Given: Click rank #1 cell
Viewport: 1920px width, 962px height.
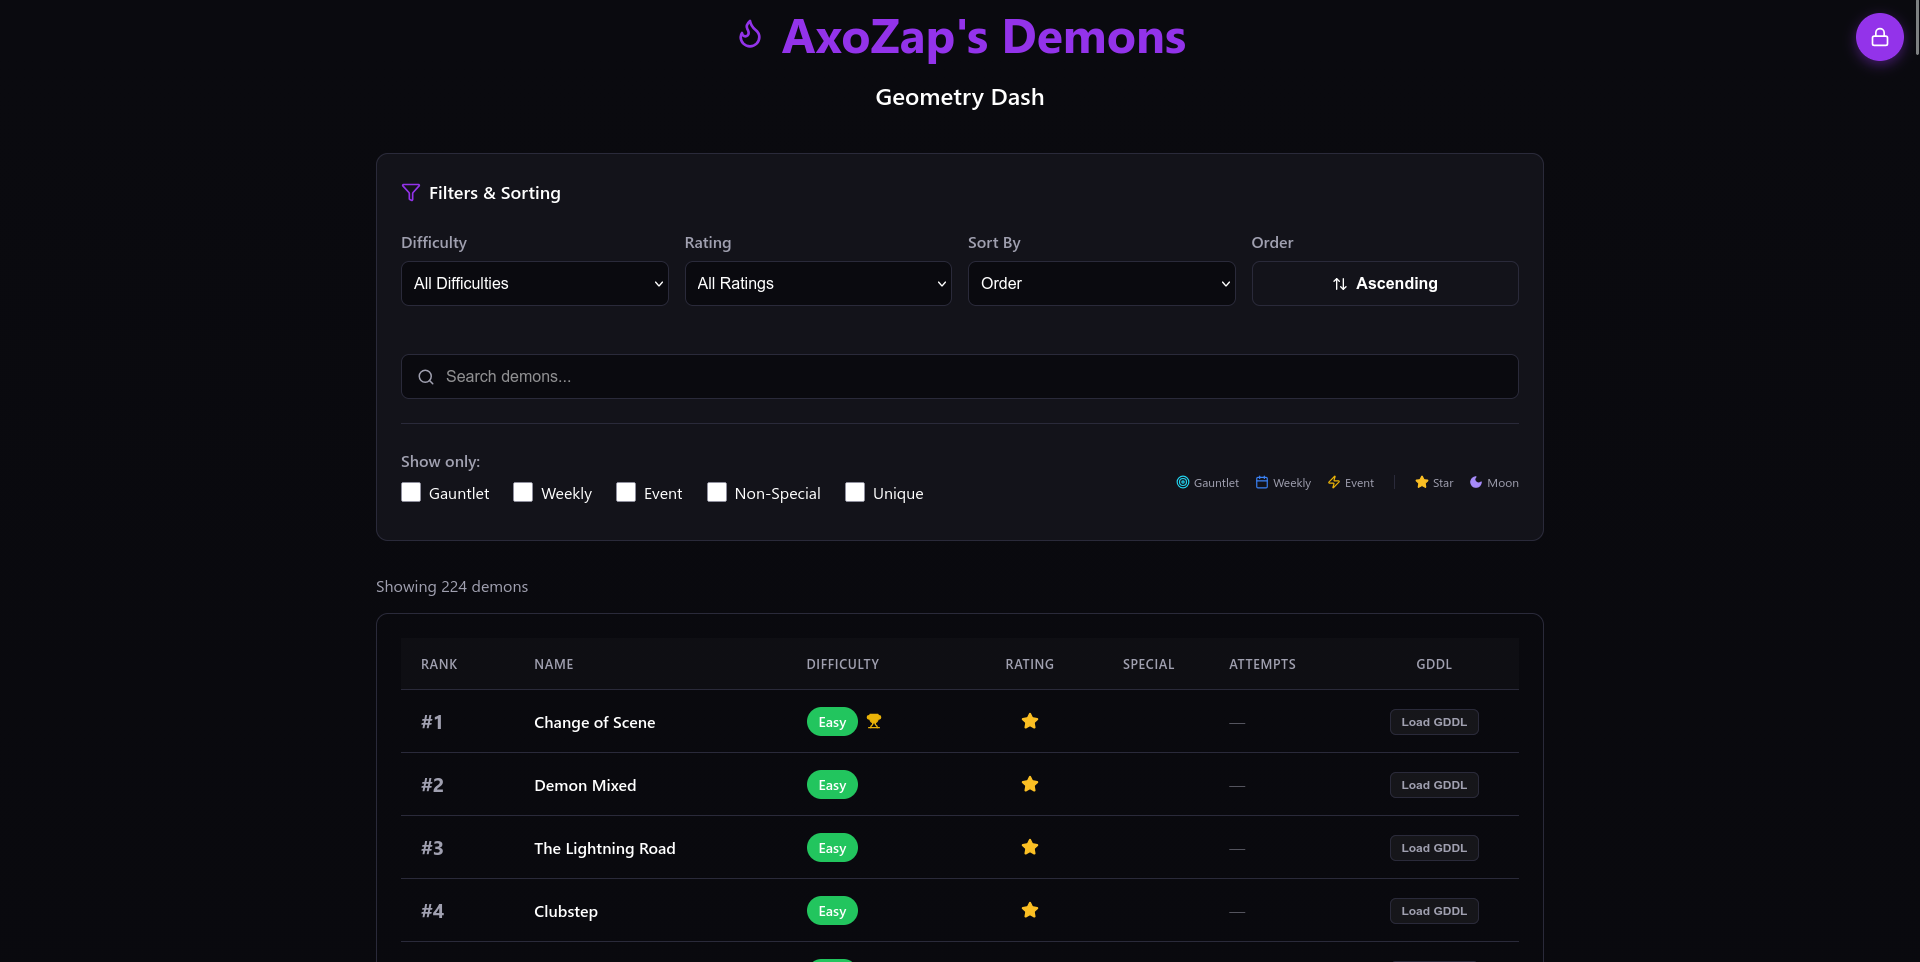Looking at the screenshot, I should pos(432,722).
